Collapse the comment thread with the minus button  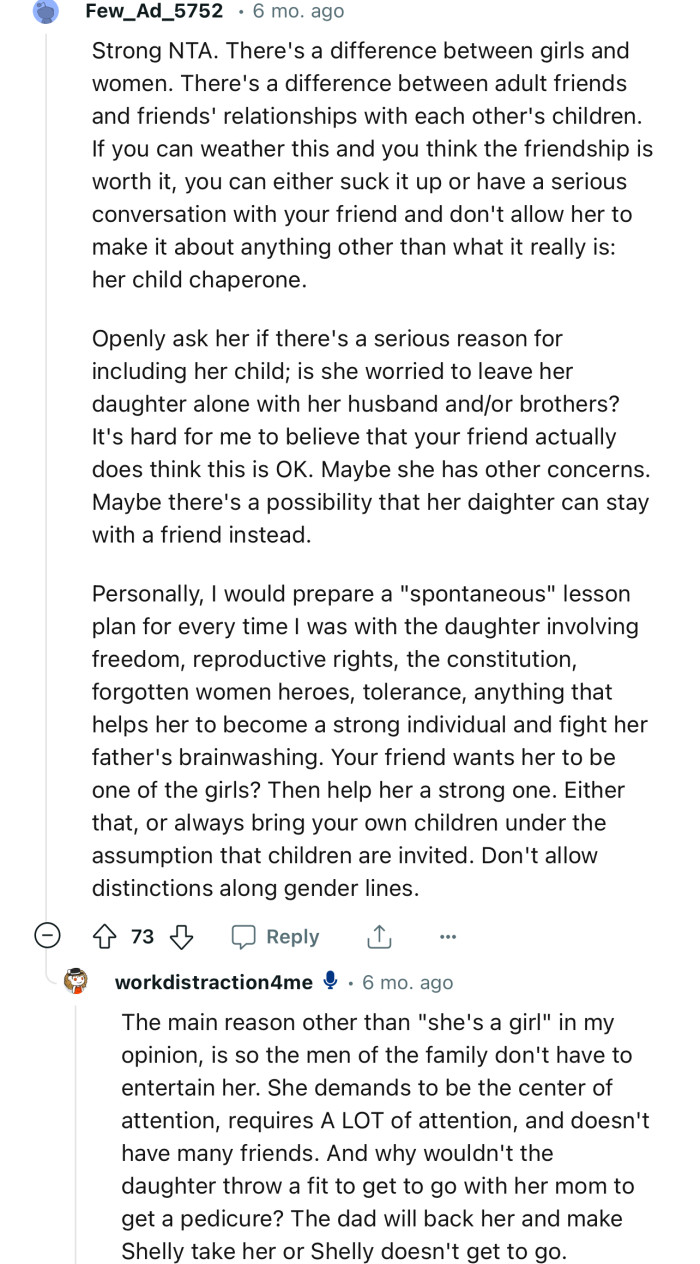coord(46,937)
